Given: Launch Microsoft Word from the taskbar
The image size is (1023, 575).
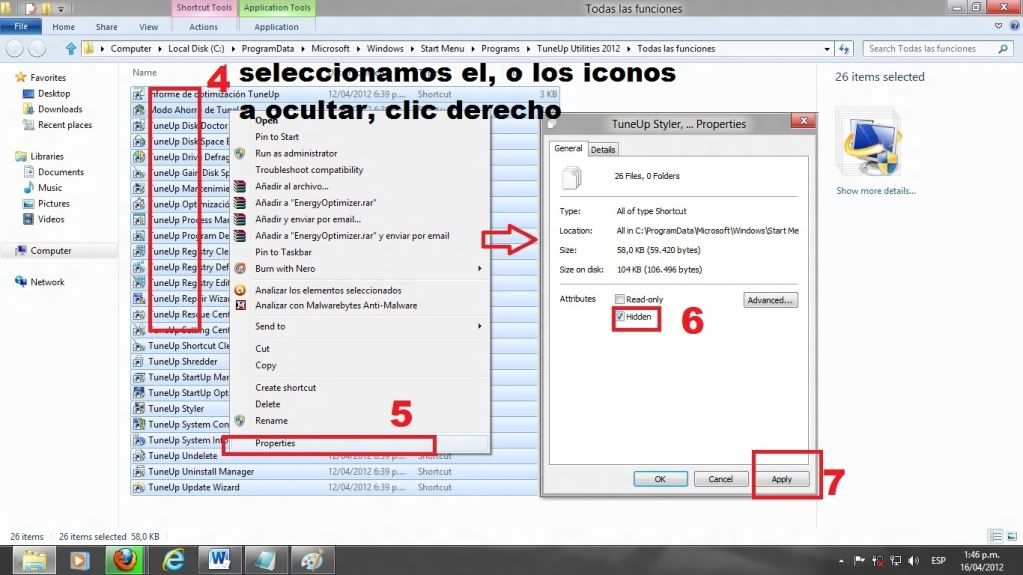Looking at the screenshot, I should (x=219, y=559).
